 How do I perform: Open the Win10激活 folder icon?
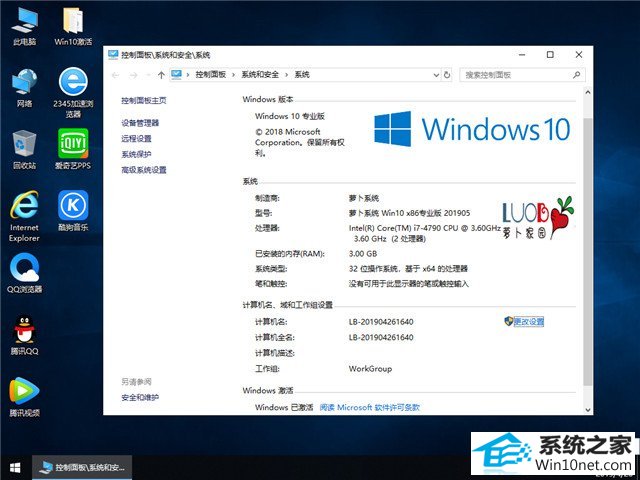click(73, 26)
